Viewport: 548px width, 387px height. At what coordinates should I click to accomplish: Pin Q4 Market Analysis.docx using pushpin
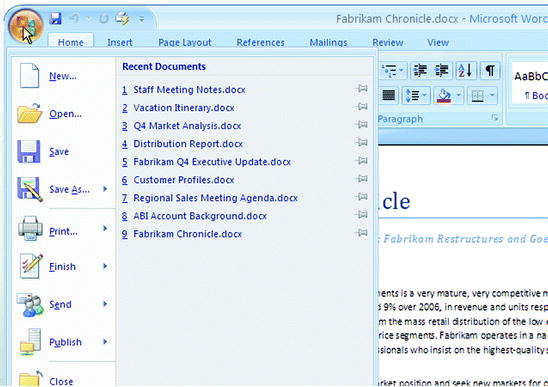point(361,124)
